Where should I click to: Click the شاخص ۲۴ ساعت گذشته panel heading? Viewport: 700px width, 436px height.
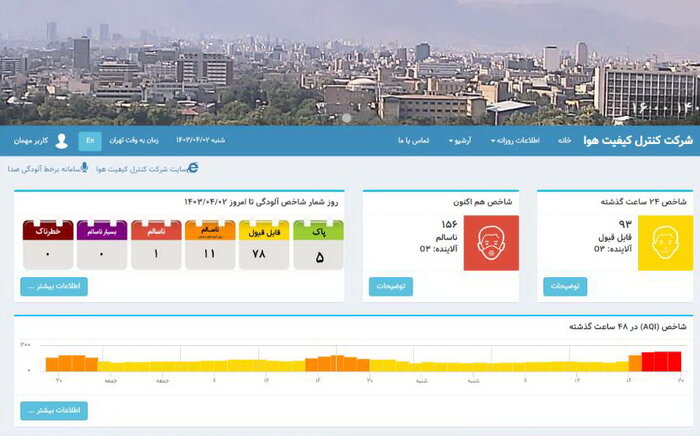coord(643,202)
